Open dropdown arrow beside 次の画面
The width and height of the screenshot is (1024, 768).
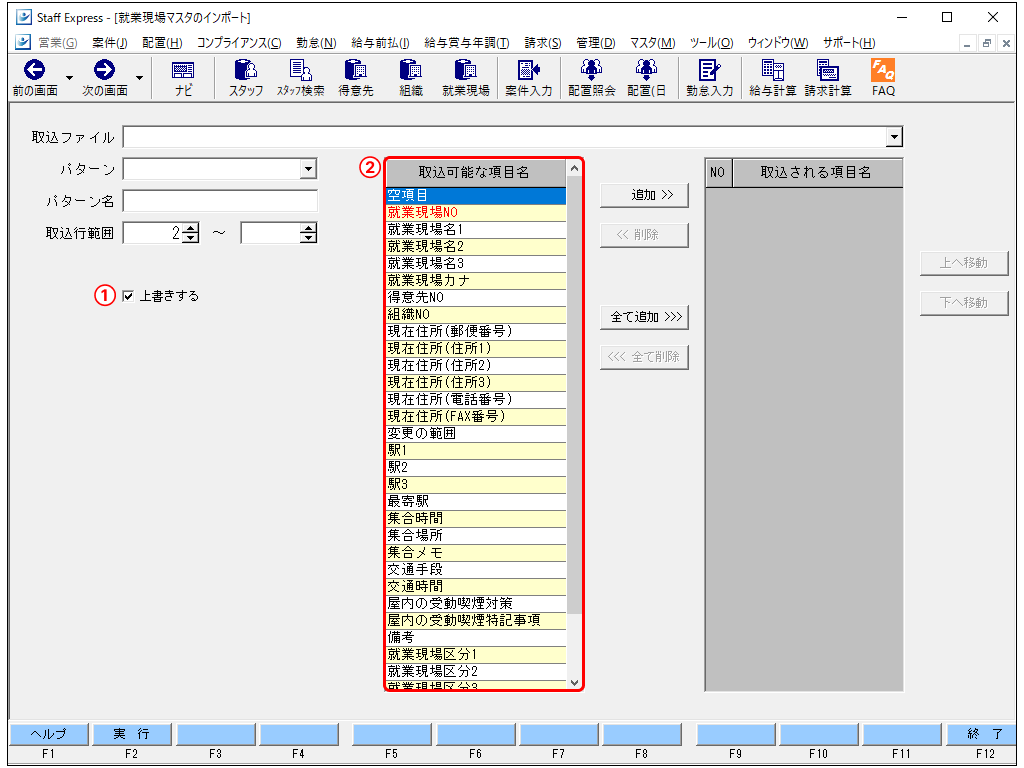(x=139, y=78)
